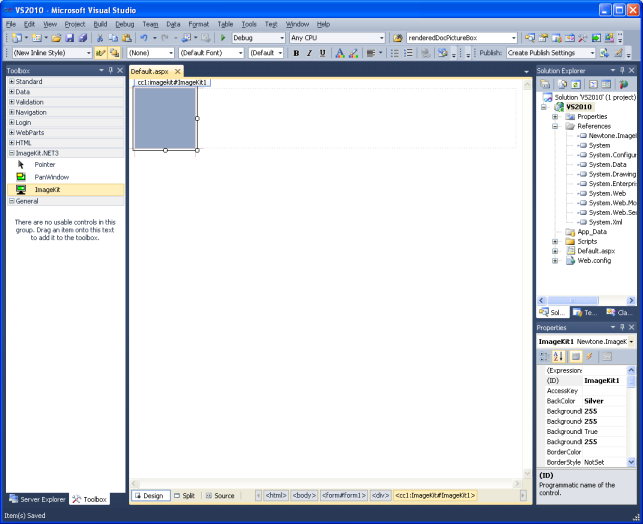The height and width of the screenshot is (524, 643).
Task: Click the BackColor Silver property value
Action: (604, 401)
